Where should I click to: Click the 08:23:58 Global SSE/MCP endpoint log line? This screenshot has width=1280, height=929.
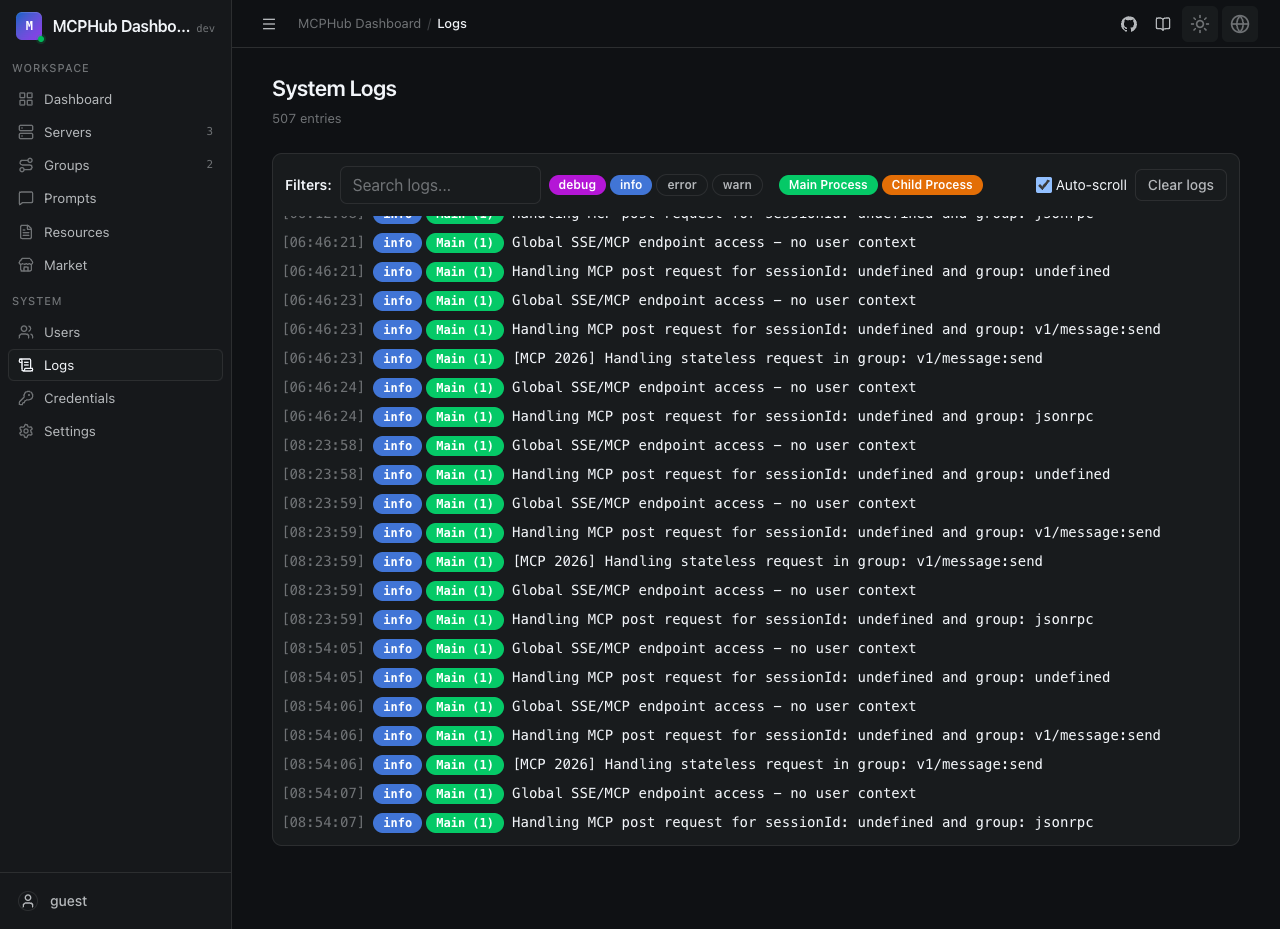755,445
